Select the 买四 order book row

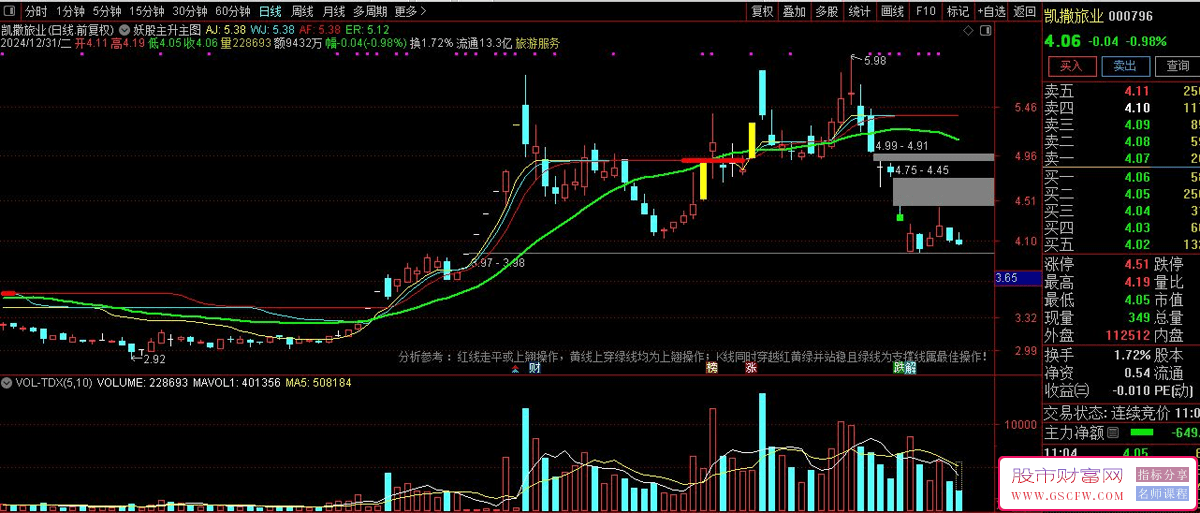click(x=1121, y=227)
